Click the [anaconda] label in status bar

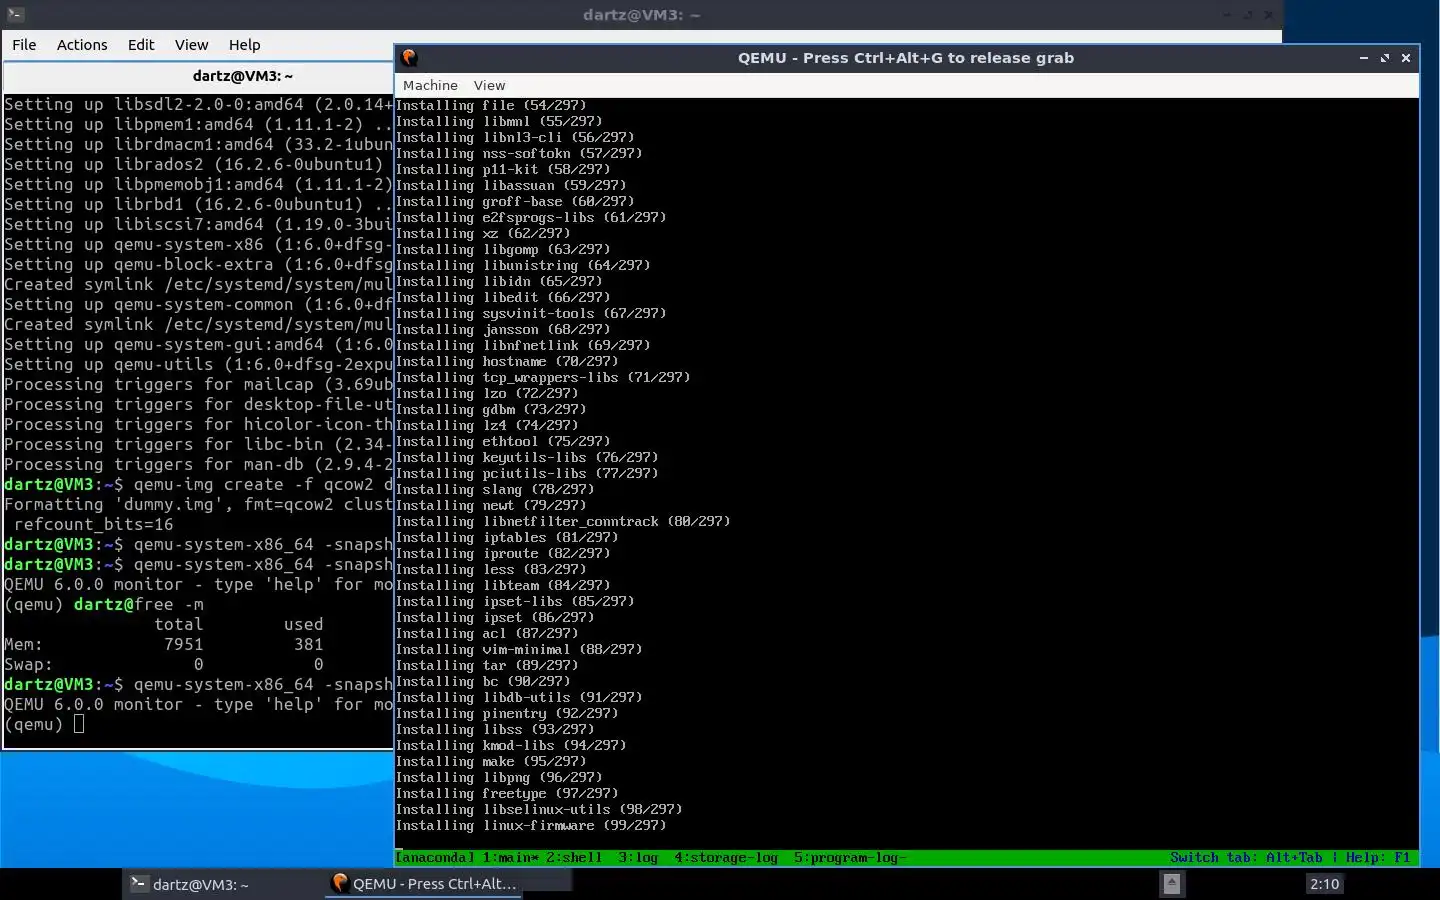click(x=435, y=858)
